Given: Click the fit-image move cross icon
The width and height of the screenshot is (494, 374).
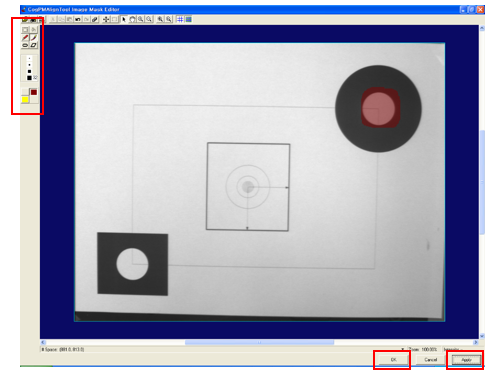Looking at the screenshot, I should tap(106, 19).
